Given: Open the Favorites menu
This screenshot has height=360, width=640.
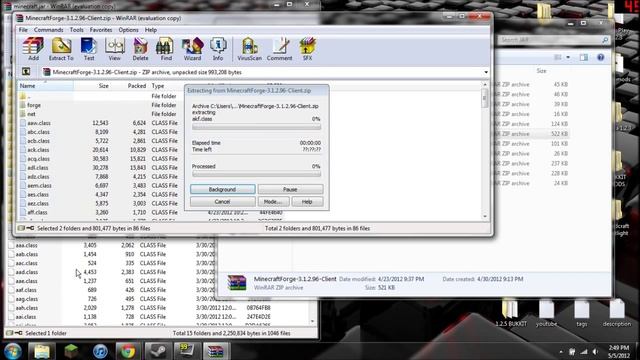Looking at the screenshot, I should 101,30.
